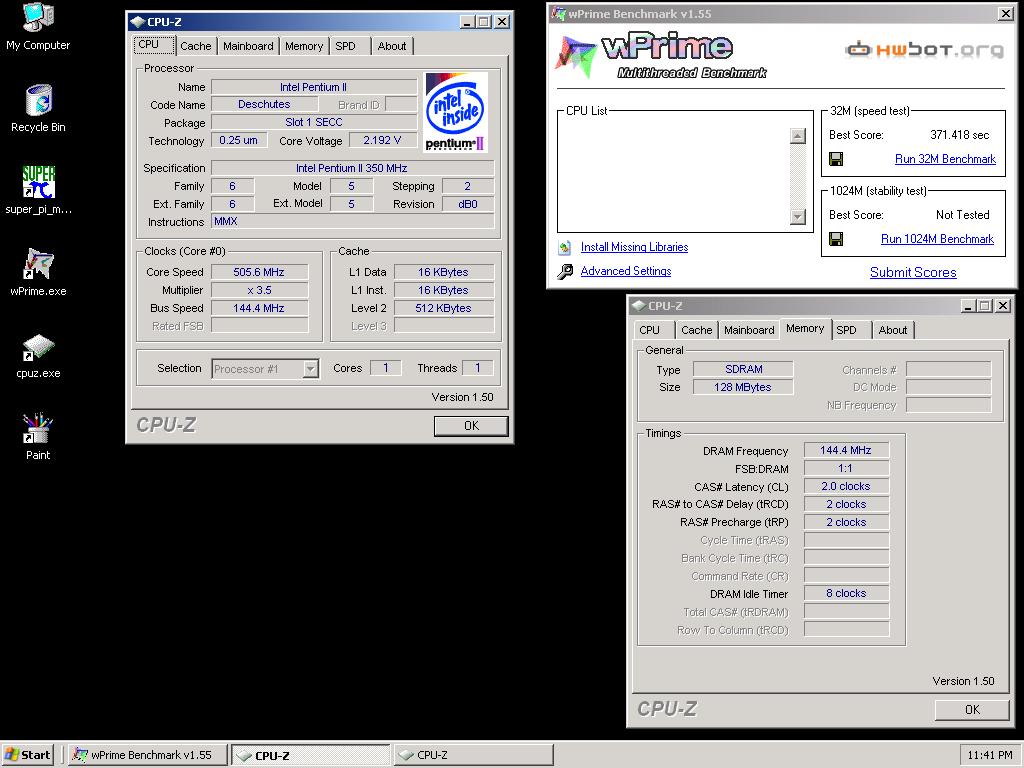Click the DRAM Idle Timer value 8 clocks

tap(846, 594)
